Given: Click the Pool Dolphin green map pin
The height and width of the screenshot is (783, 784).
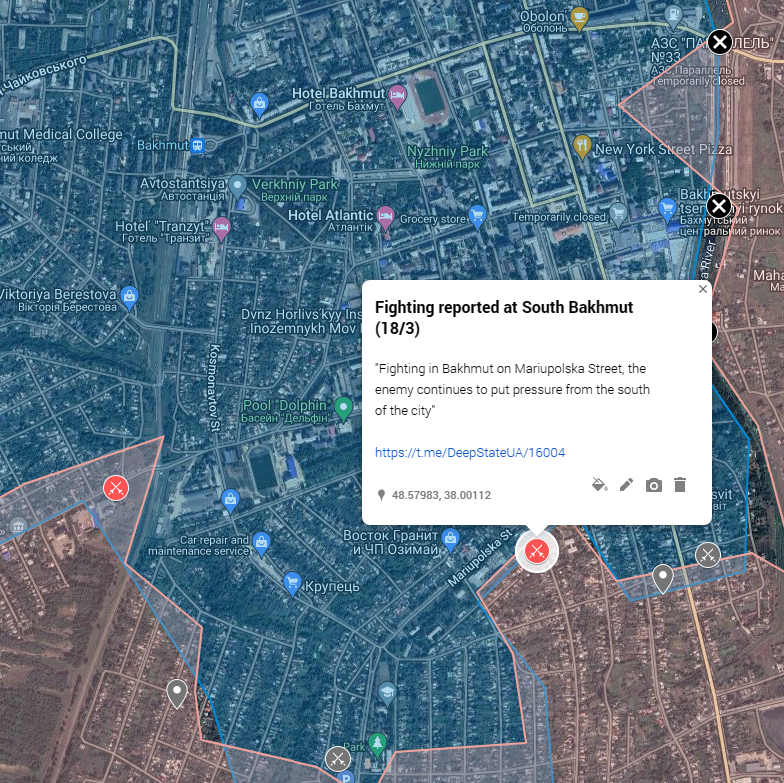Looking at the screenshot, I should coord(344,409).
